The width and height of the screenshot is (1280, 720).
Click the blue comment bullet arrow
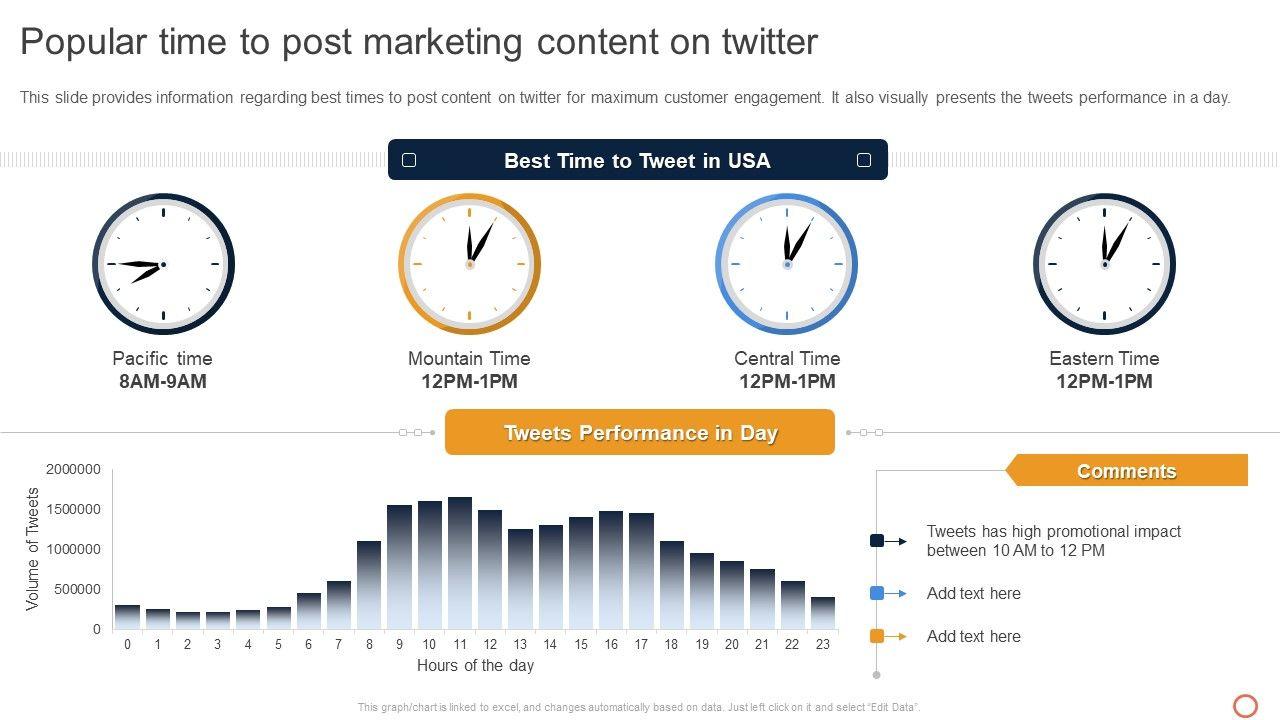pyautogui.click(x=888, y=593)
